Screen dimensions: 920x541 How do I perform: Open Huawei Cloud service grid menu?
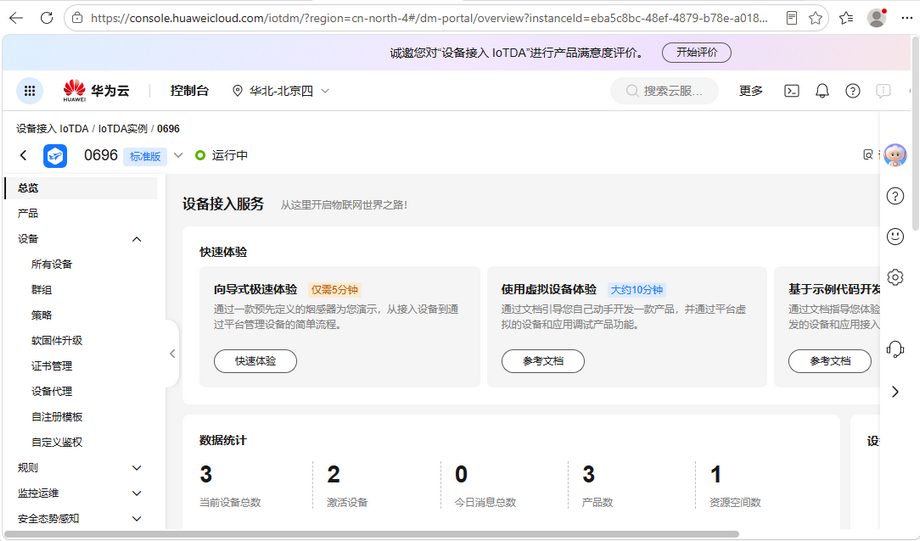pos(29,90)
